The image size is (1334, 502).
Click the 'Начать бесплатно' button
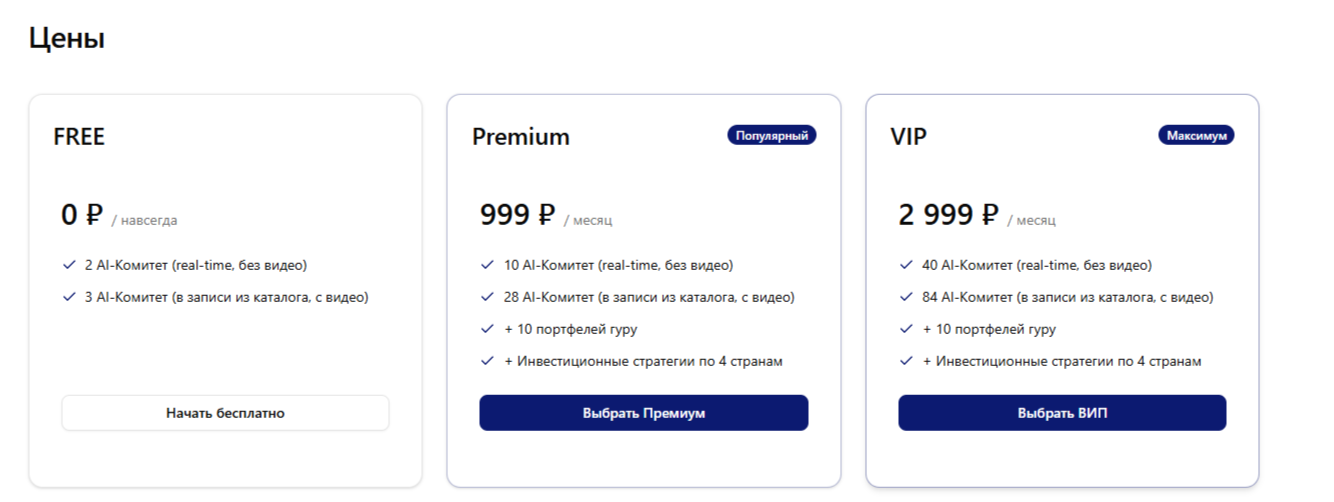tap(225, 413)
